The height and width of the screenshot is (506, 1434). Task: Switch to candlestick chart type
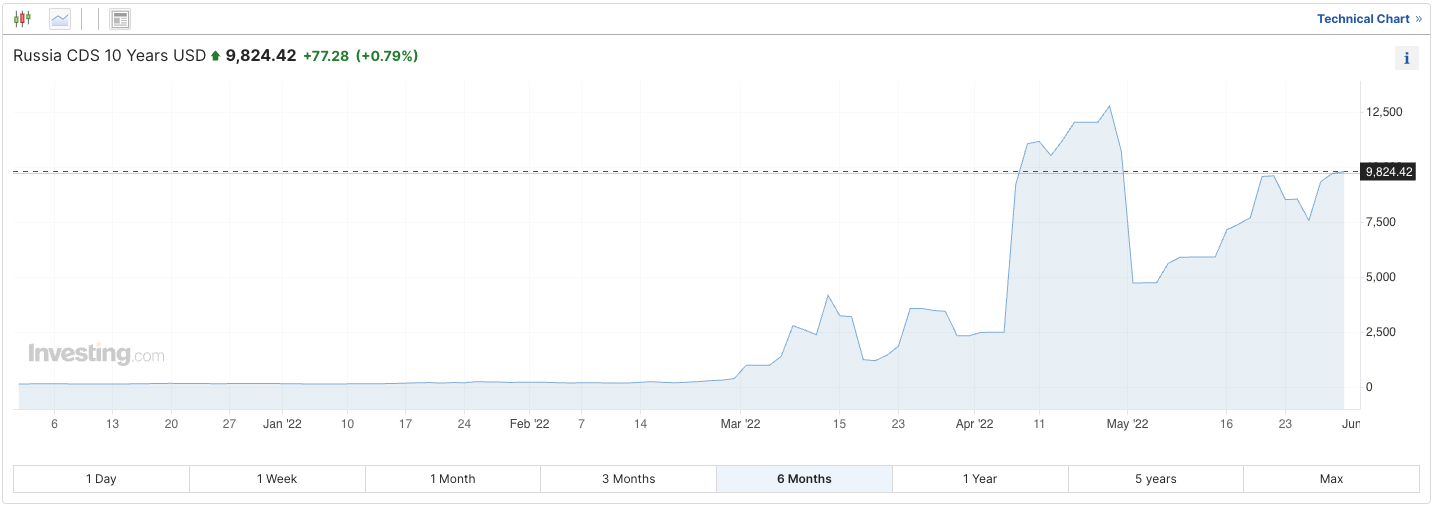click(22, 19)
